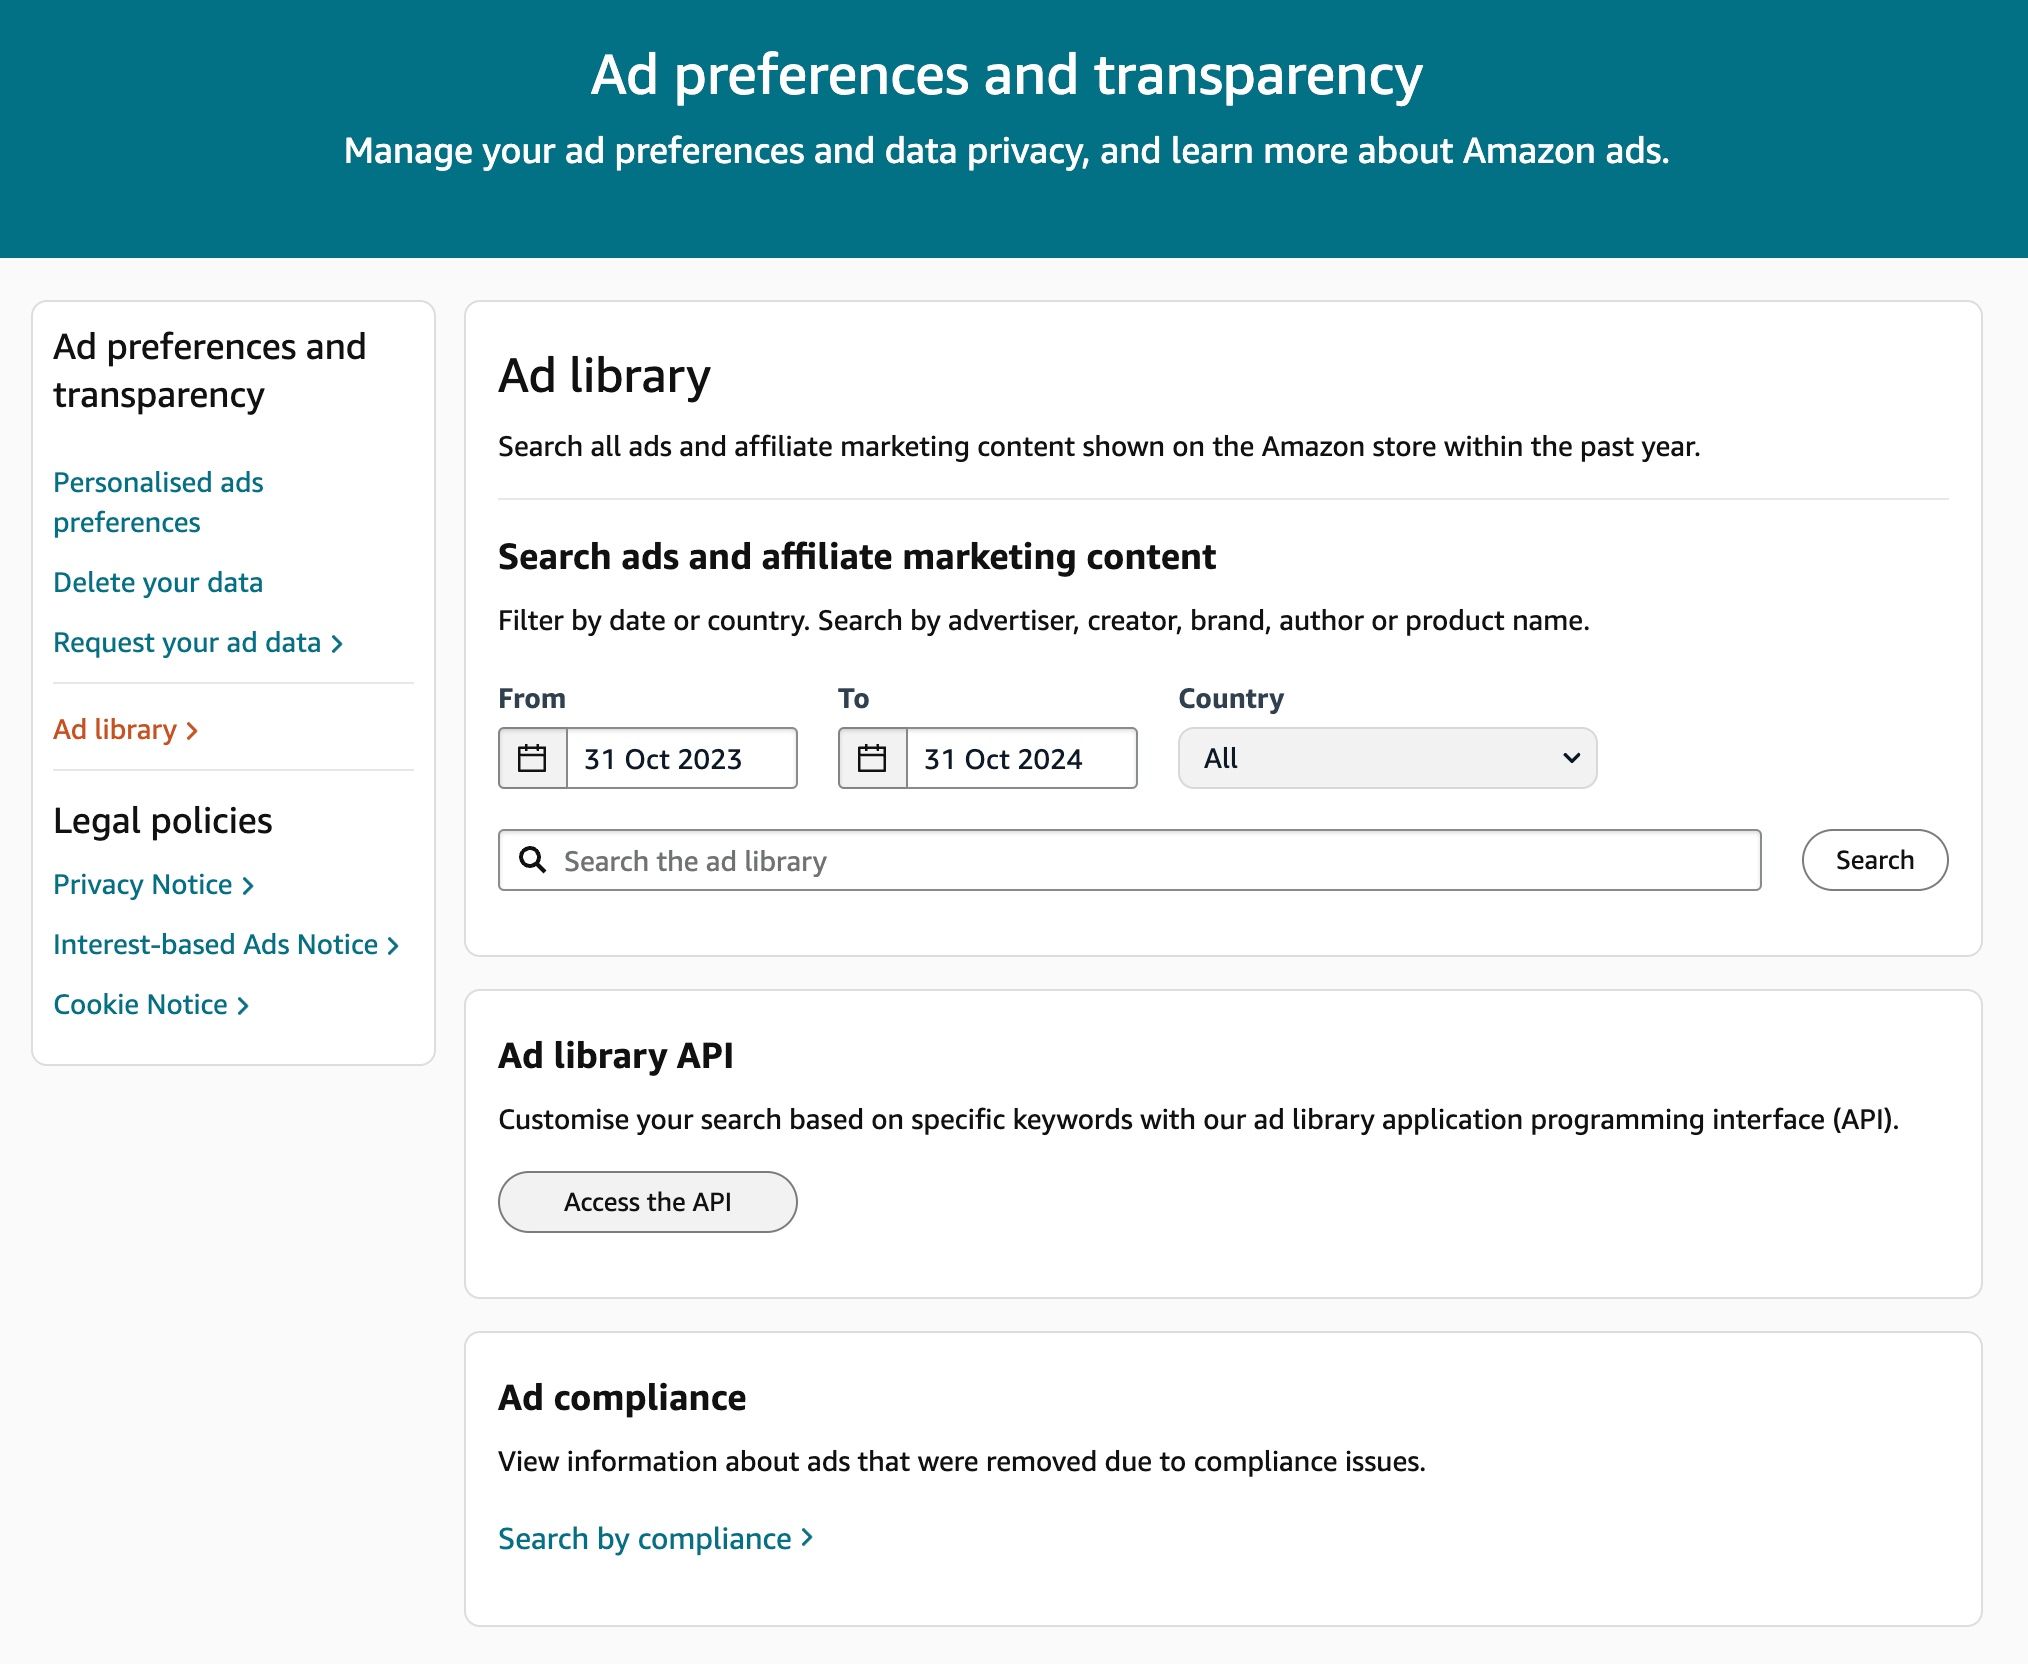This screenshot has width=2028, height=1664.
Task: Open Privacy Notice arrow icon
Action: coord(249,883)
